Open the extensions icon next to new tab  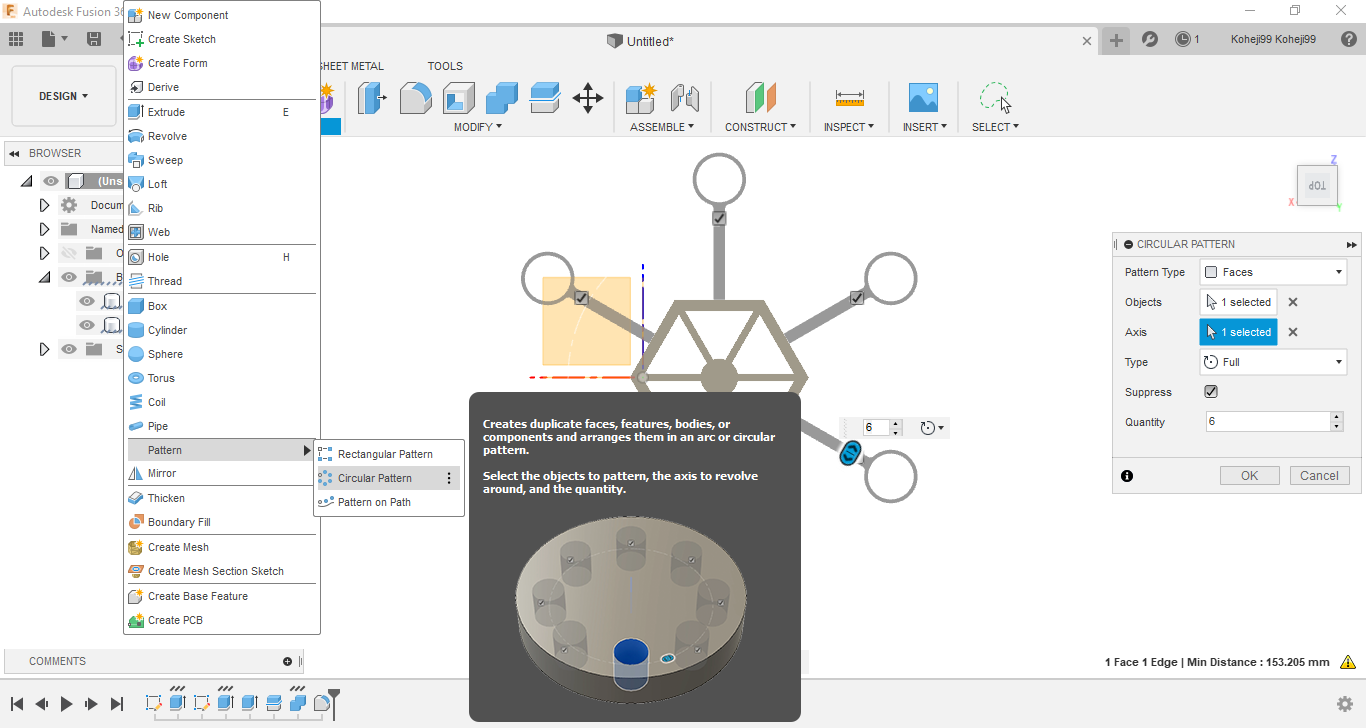[x=1150, y=39]
